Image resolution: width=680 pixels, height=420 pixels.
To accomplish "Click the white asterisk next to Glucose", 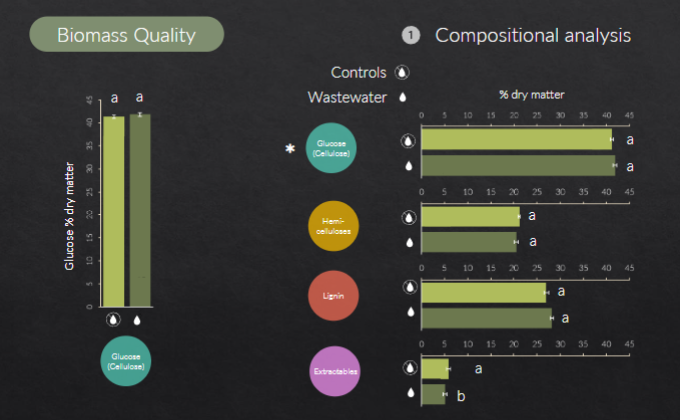I will (290, 148).
